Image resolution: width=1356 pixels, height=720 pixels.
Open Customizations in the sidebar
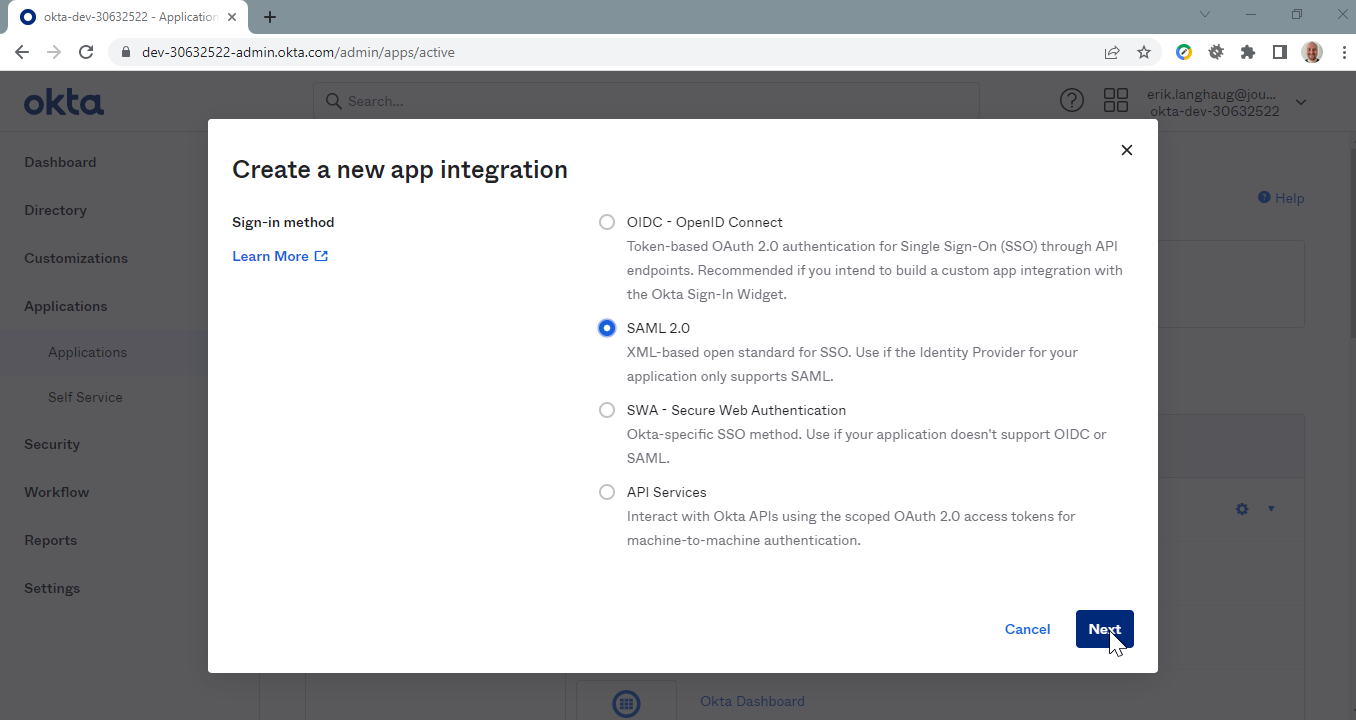76,258
